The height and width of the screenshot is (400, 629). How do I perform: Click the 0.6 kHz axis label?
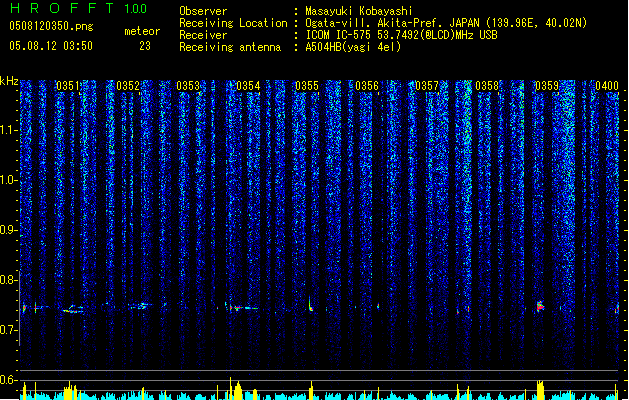pyautogui.click(x=9, y=380)
